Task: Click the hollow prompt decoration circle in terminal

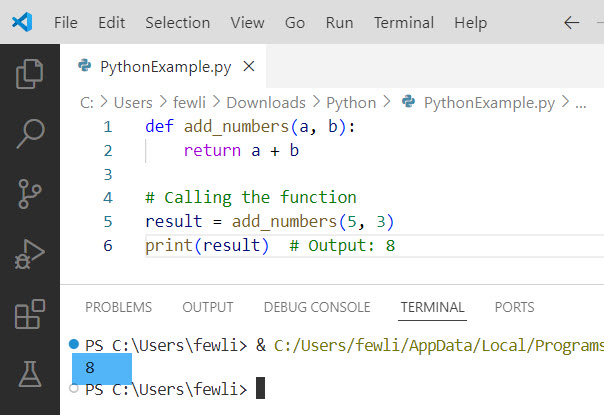Action: coord(74,388)
